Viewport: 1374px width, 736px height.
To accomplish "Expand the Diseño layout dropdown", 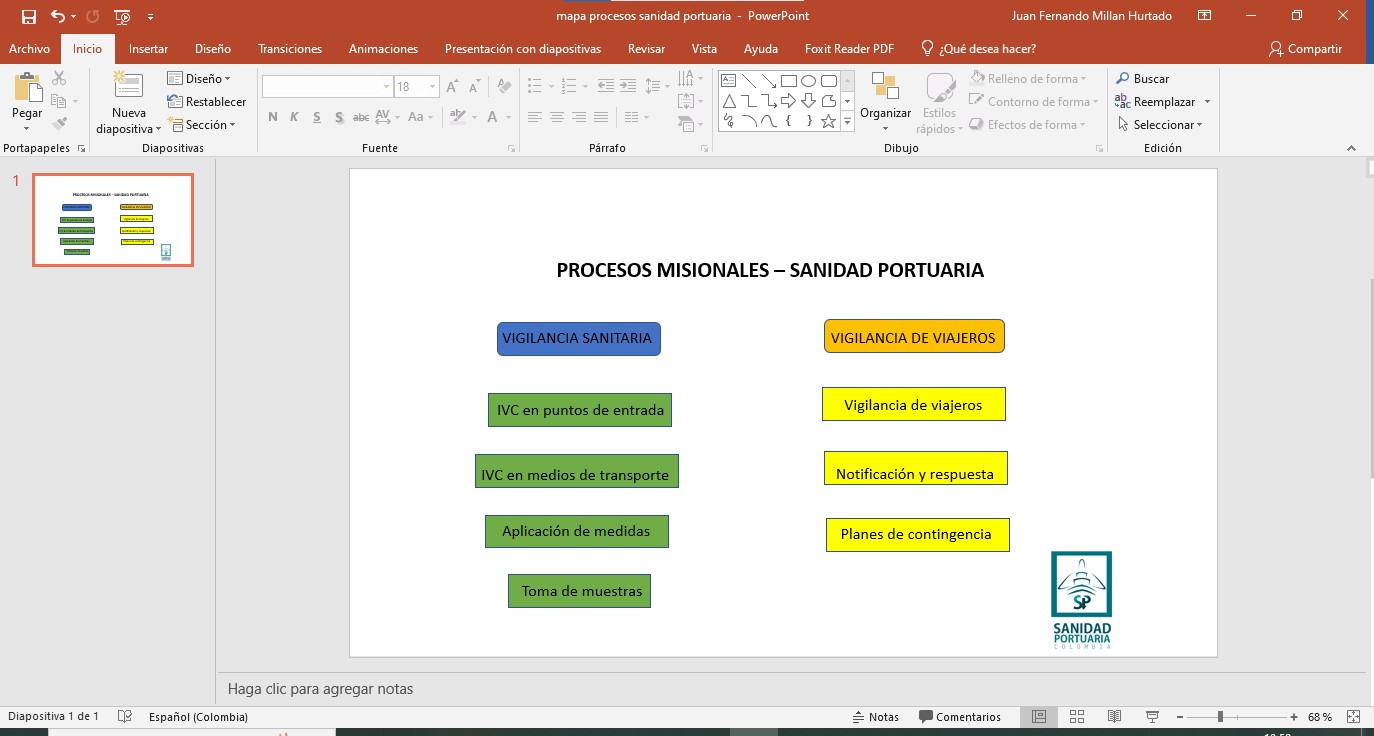I will pos(200,79).
